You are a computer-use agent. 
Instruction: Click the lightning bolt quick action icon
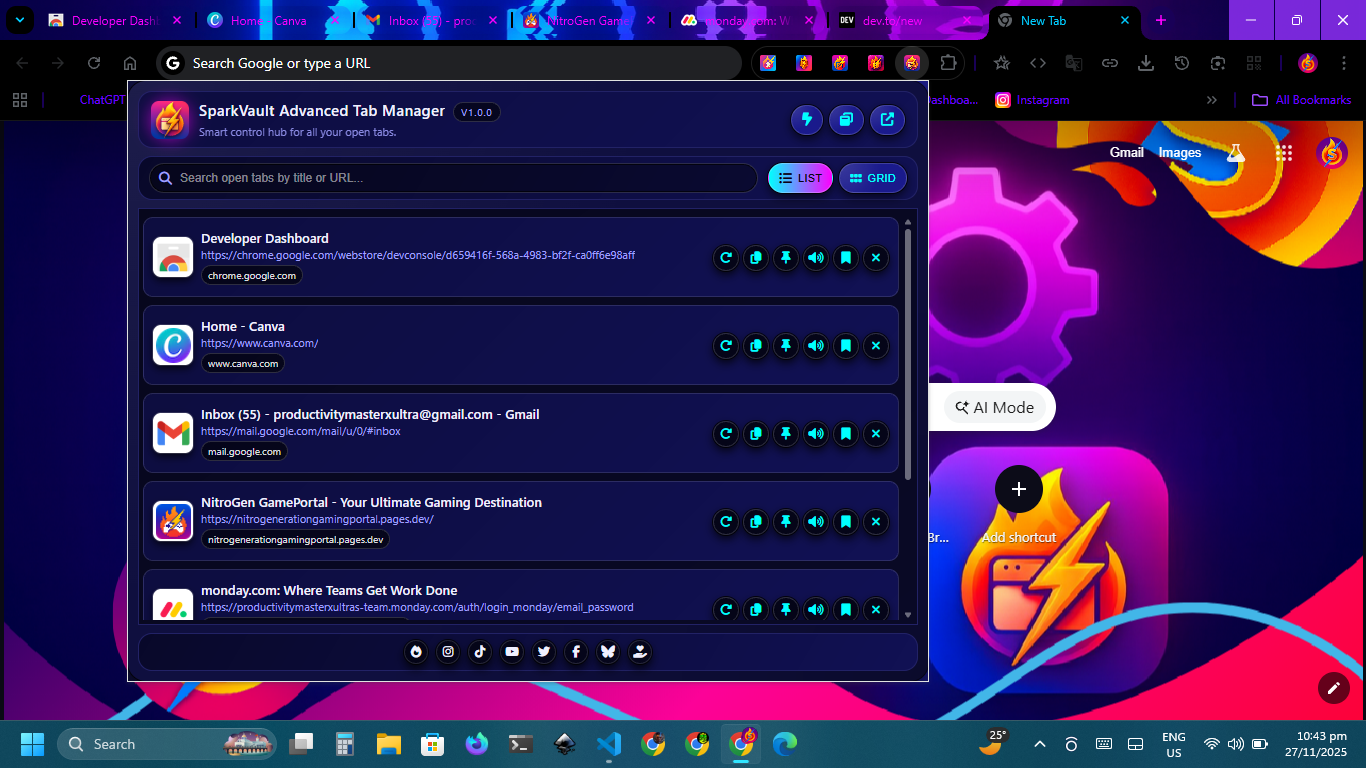tap(807, 120)
